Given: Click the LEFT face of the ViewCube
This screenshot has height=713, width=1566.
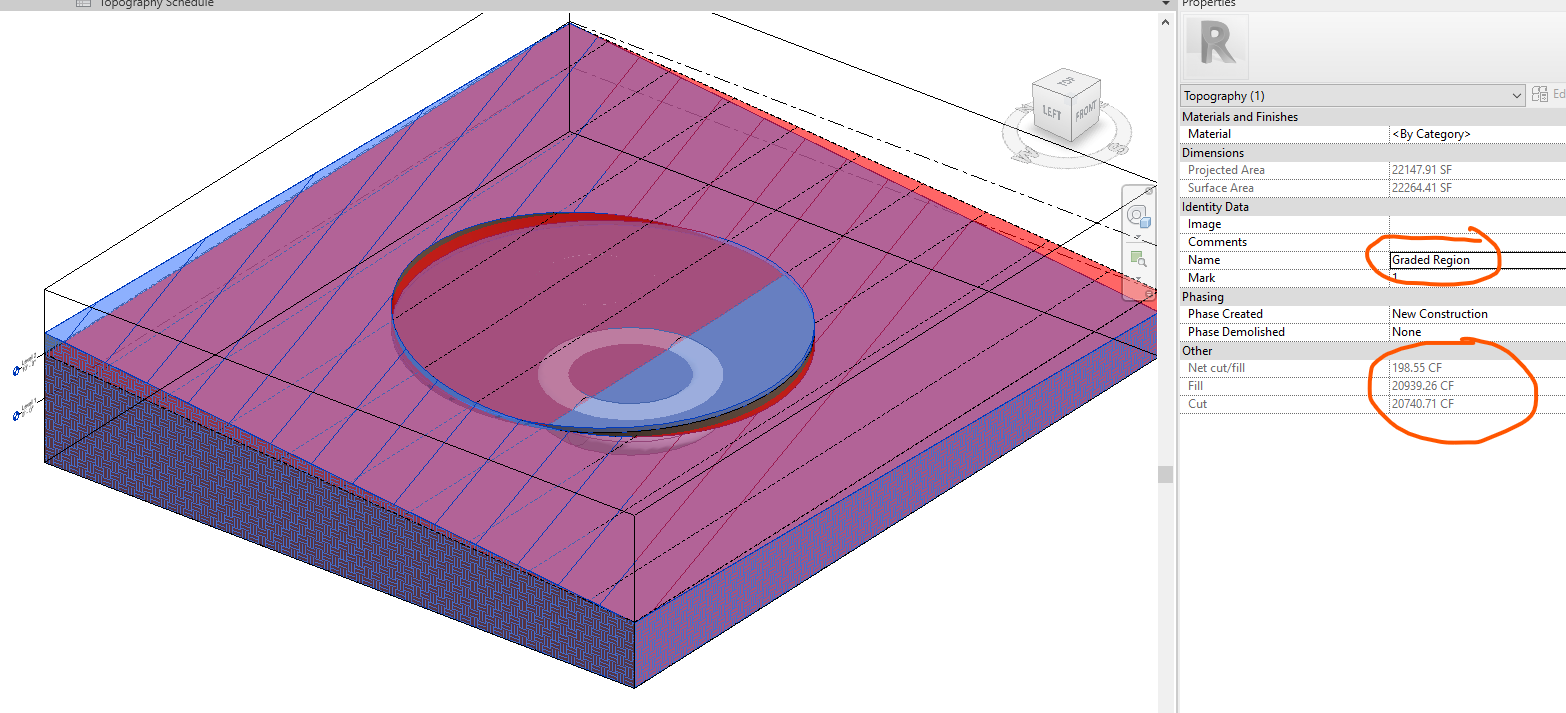Looking at the screenshot, I should 1051,113.
